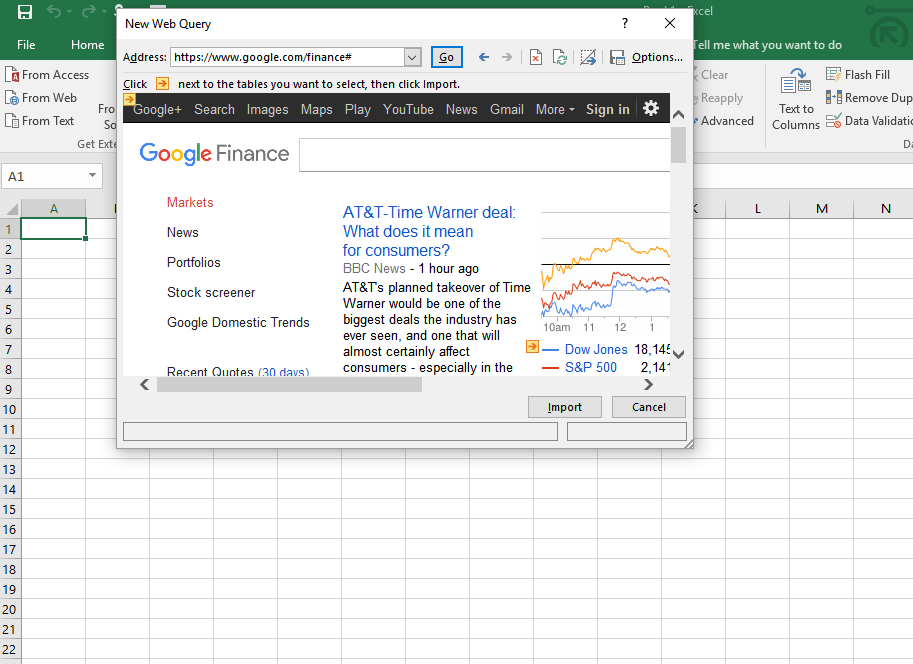The image size is (913, 664).
Task: Click Gmail in Google bar
Action: click(507, 110)
